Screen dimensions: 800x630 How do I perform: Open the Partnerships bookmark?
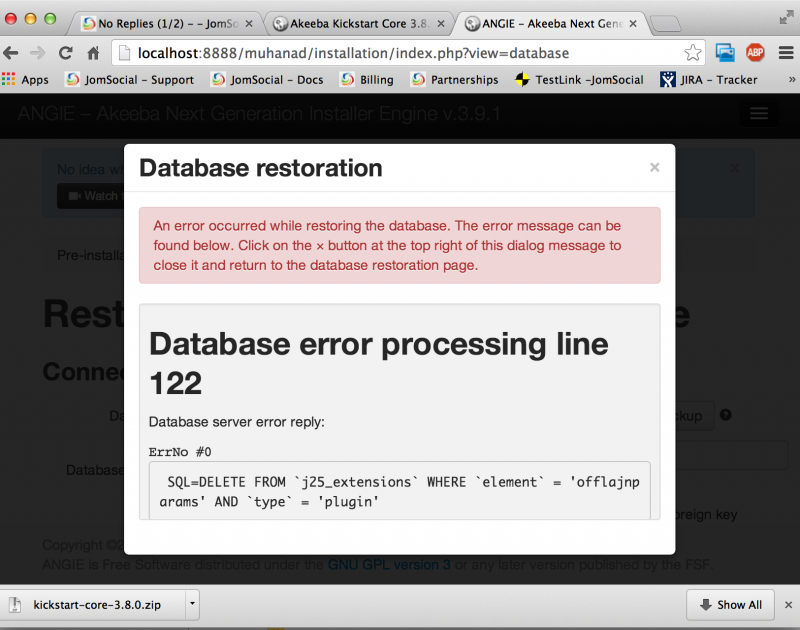[455, 80]
